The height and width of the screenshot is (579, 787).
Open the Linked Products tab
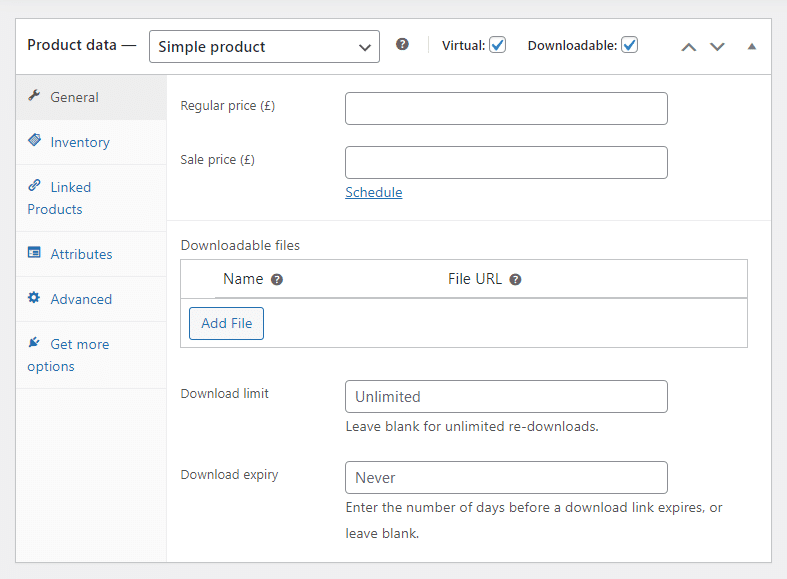click(x=91, y=198)
